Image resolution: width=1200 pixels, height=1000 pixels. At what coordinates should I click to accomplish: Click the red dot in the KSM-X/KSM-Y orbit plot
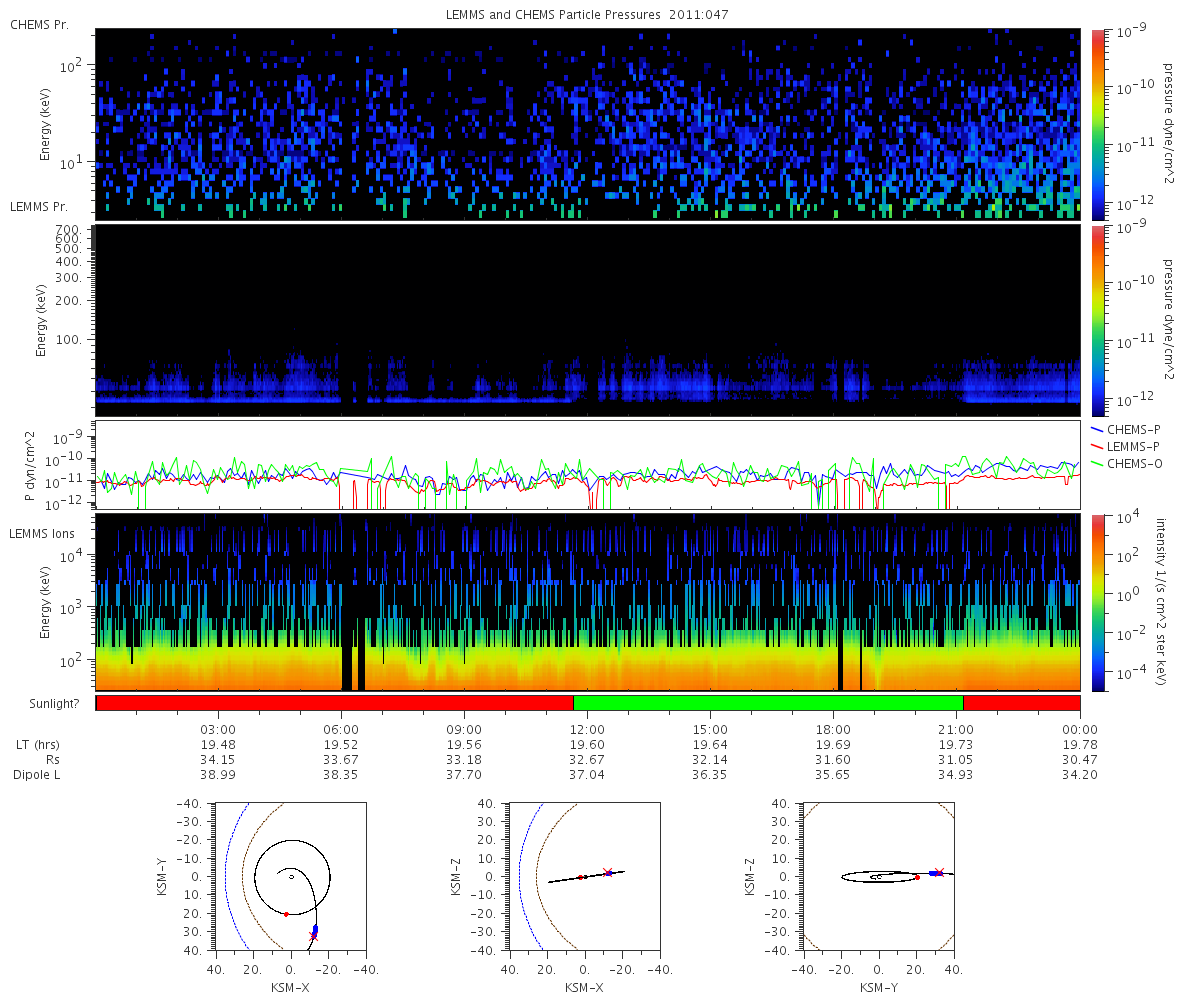[x=286, y=914]
